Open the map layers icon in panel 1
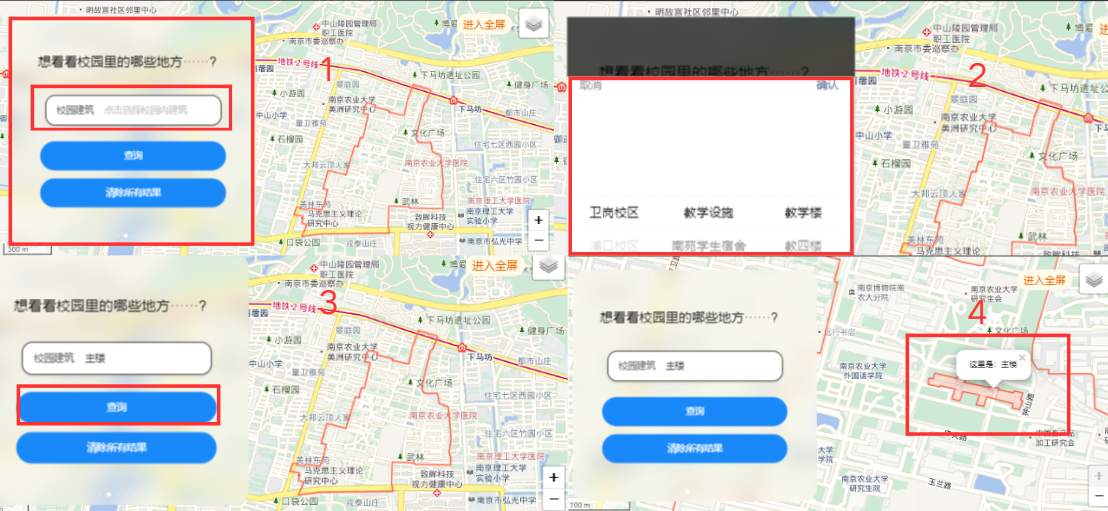The height and width of the screenshot is (511, 1108). pyautogui.click(x=535, y=23)
